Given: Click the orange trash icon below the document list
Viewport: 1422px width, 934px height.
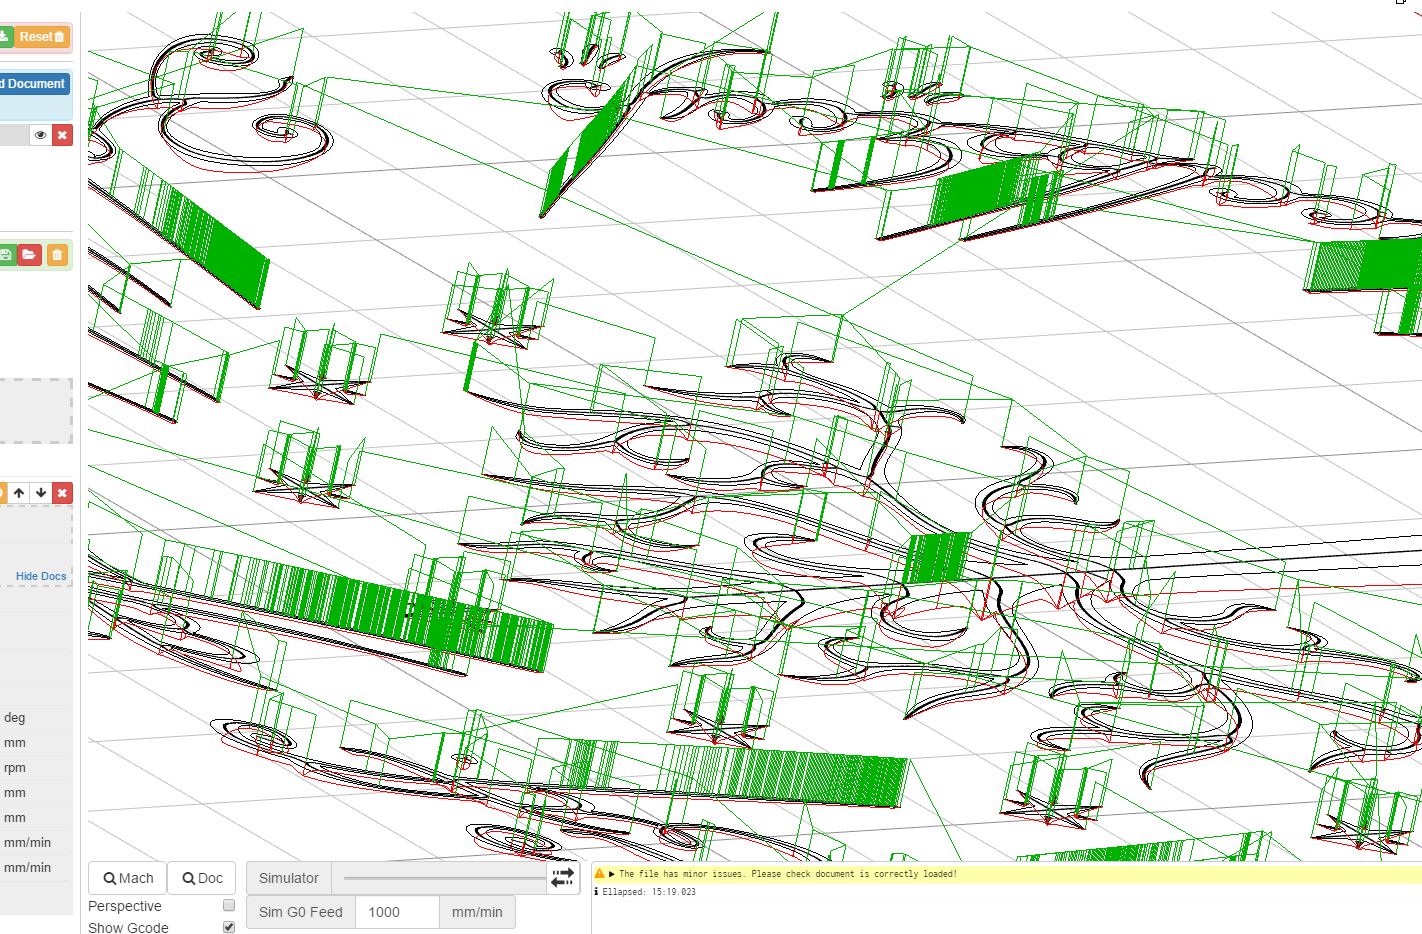Looking at the screenshot, I should [x=57, y=255].
